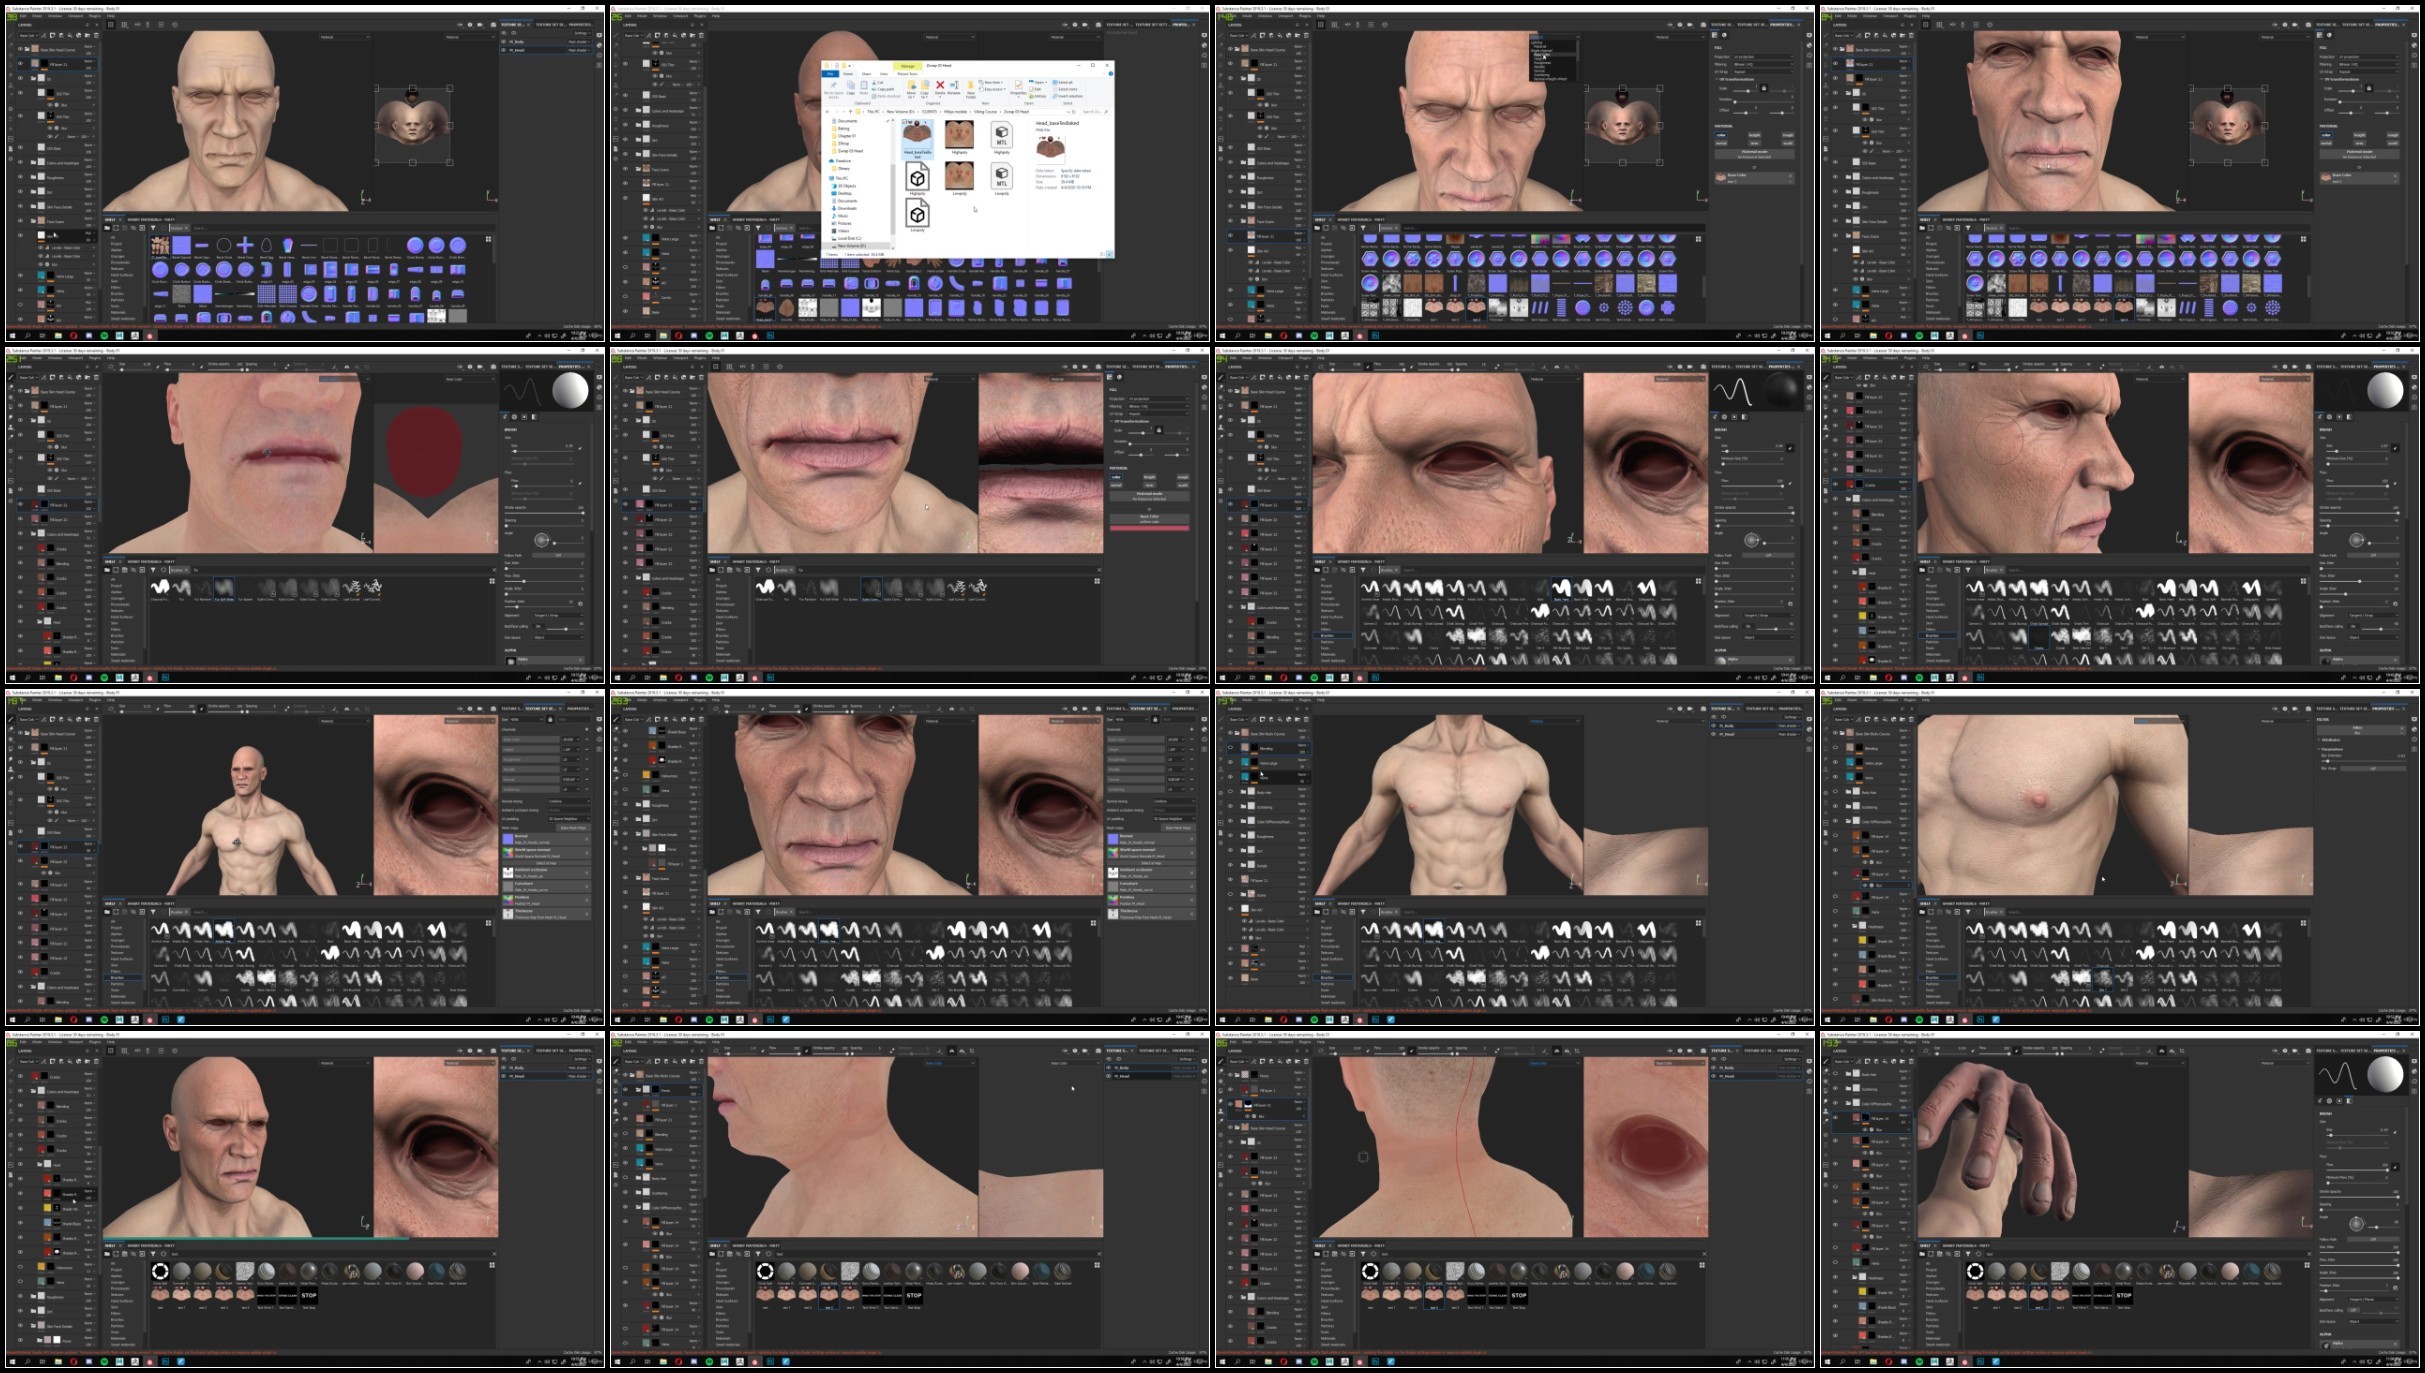Viewport: 2425px width, 1373px height.
Task: Click File Explorer's up-one-level arrow
Action: (850, 112)
